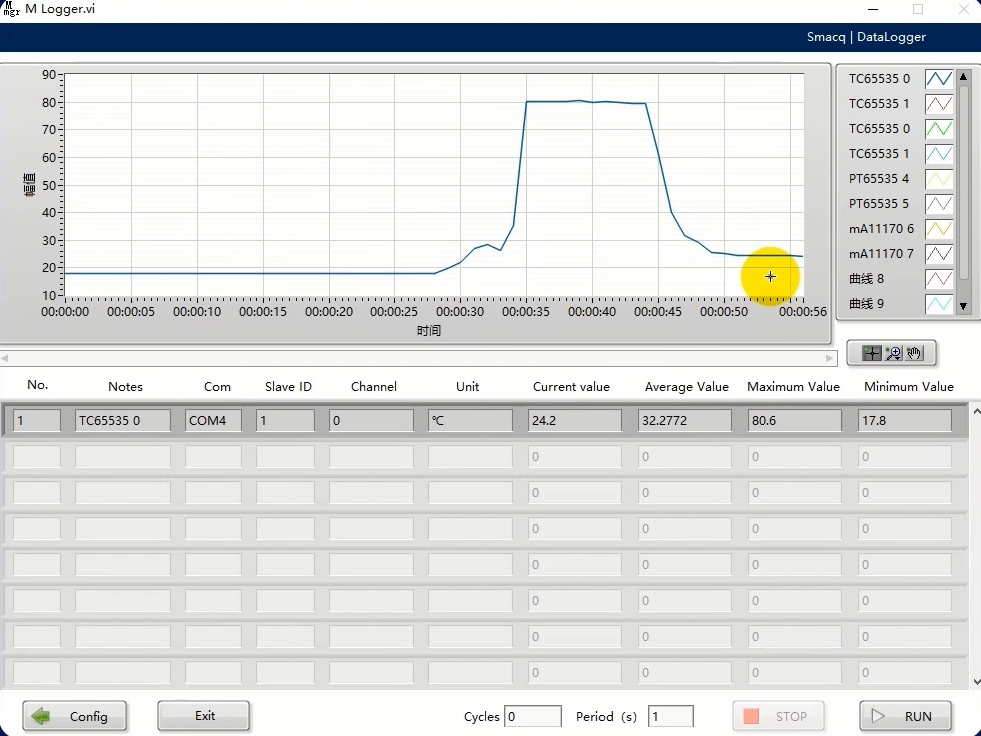Click the 时间 x-axis title

pos(429,330)
